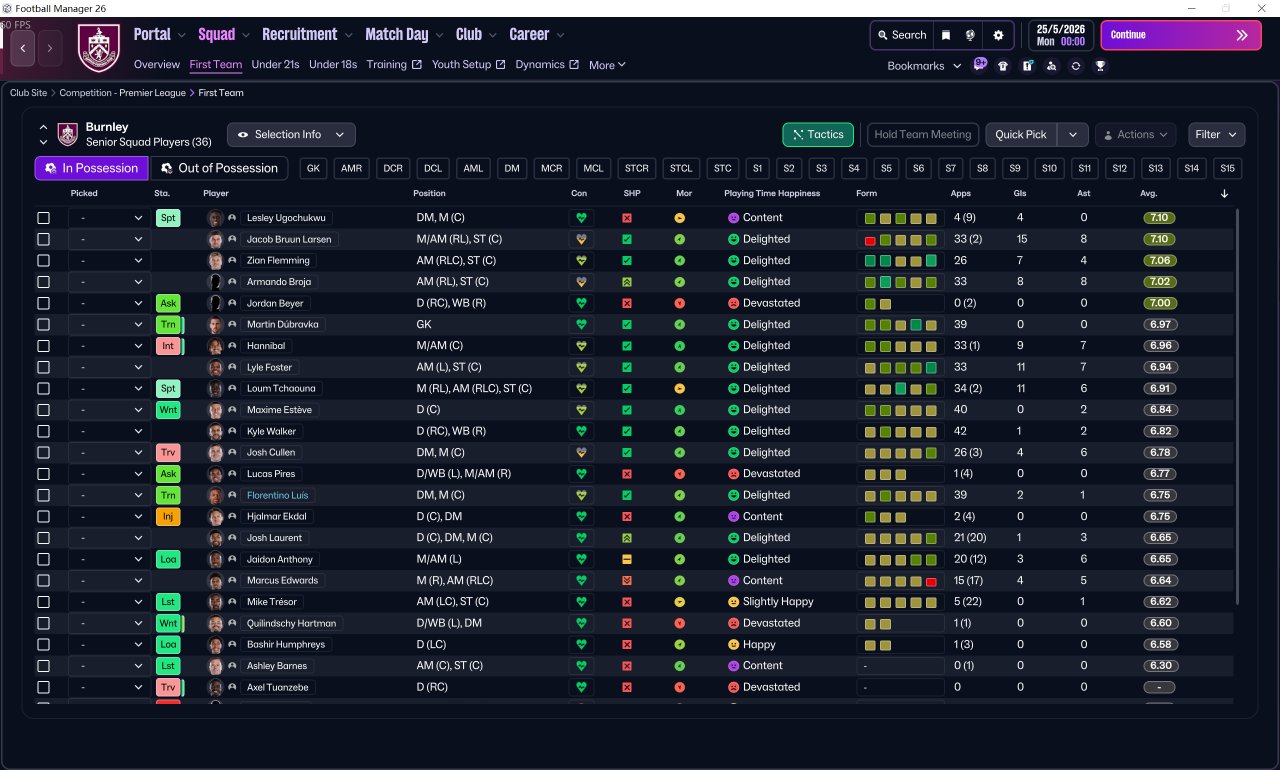Click the 7.10 average rating pill for Lesley Ugochukwu
The width and height of the screenshot is (1280, 770).
(x=1159, y=218)
